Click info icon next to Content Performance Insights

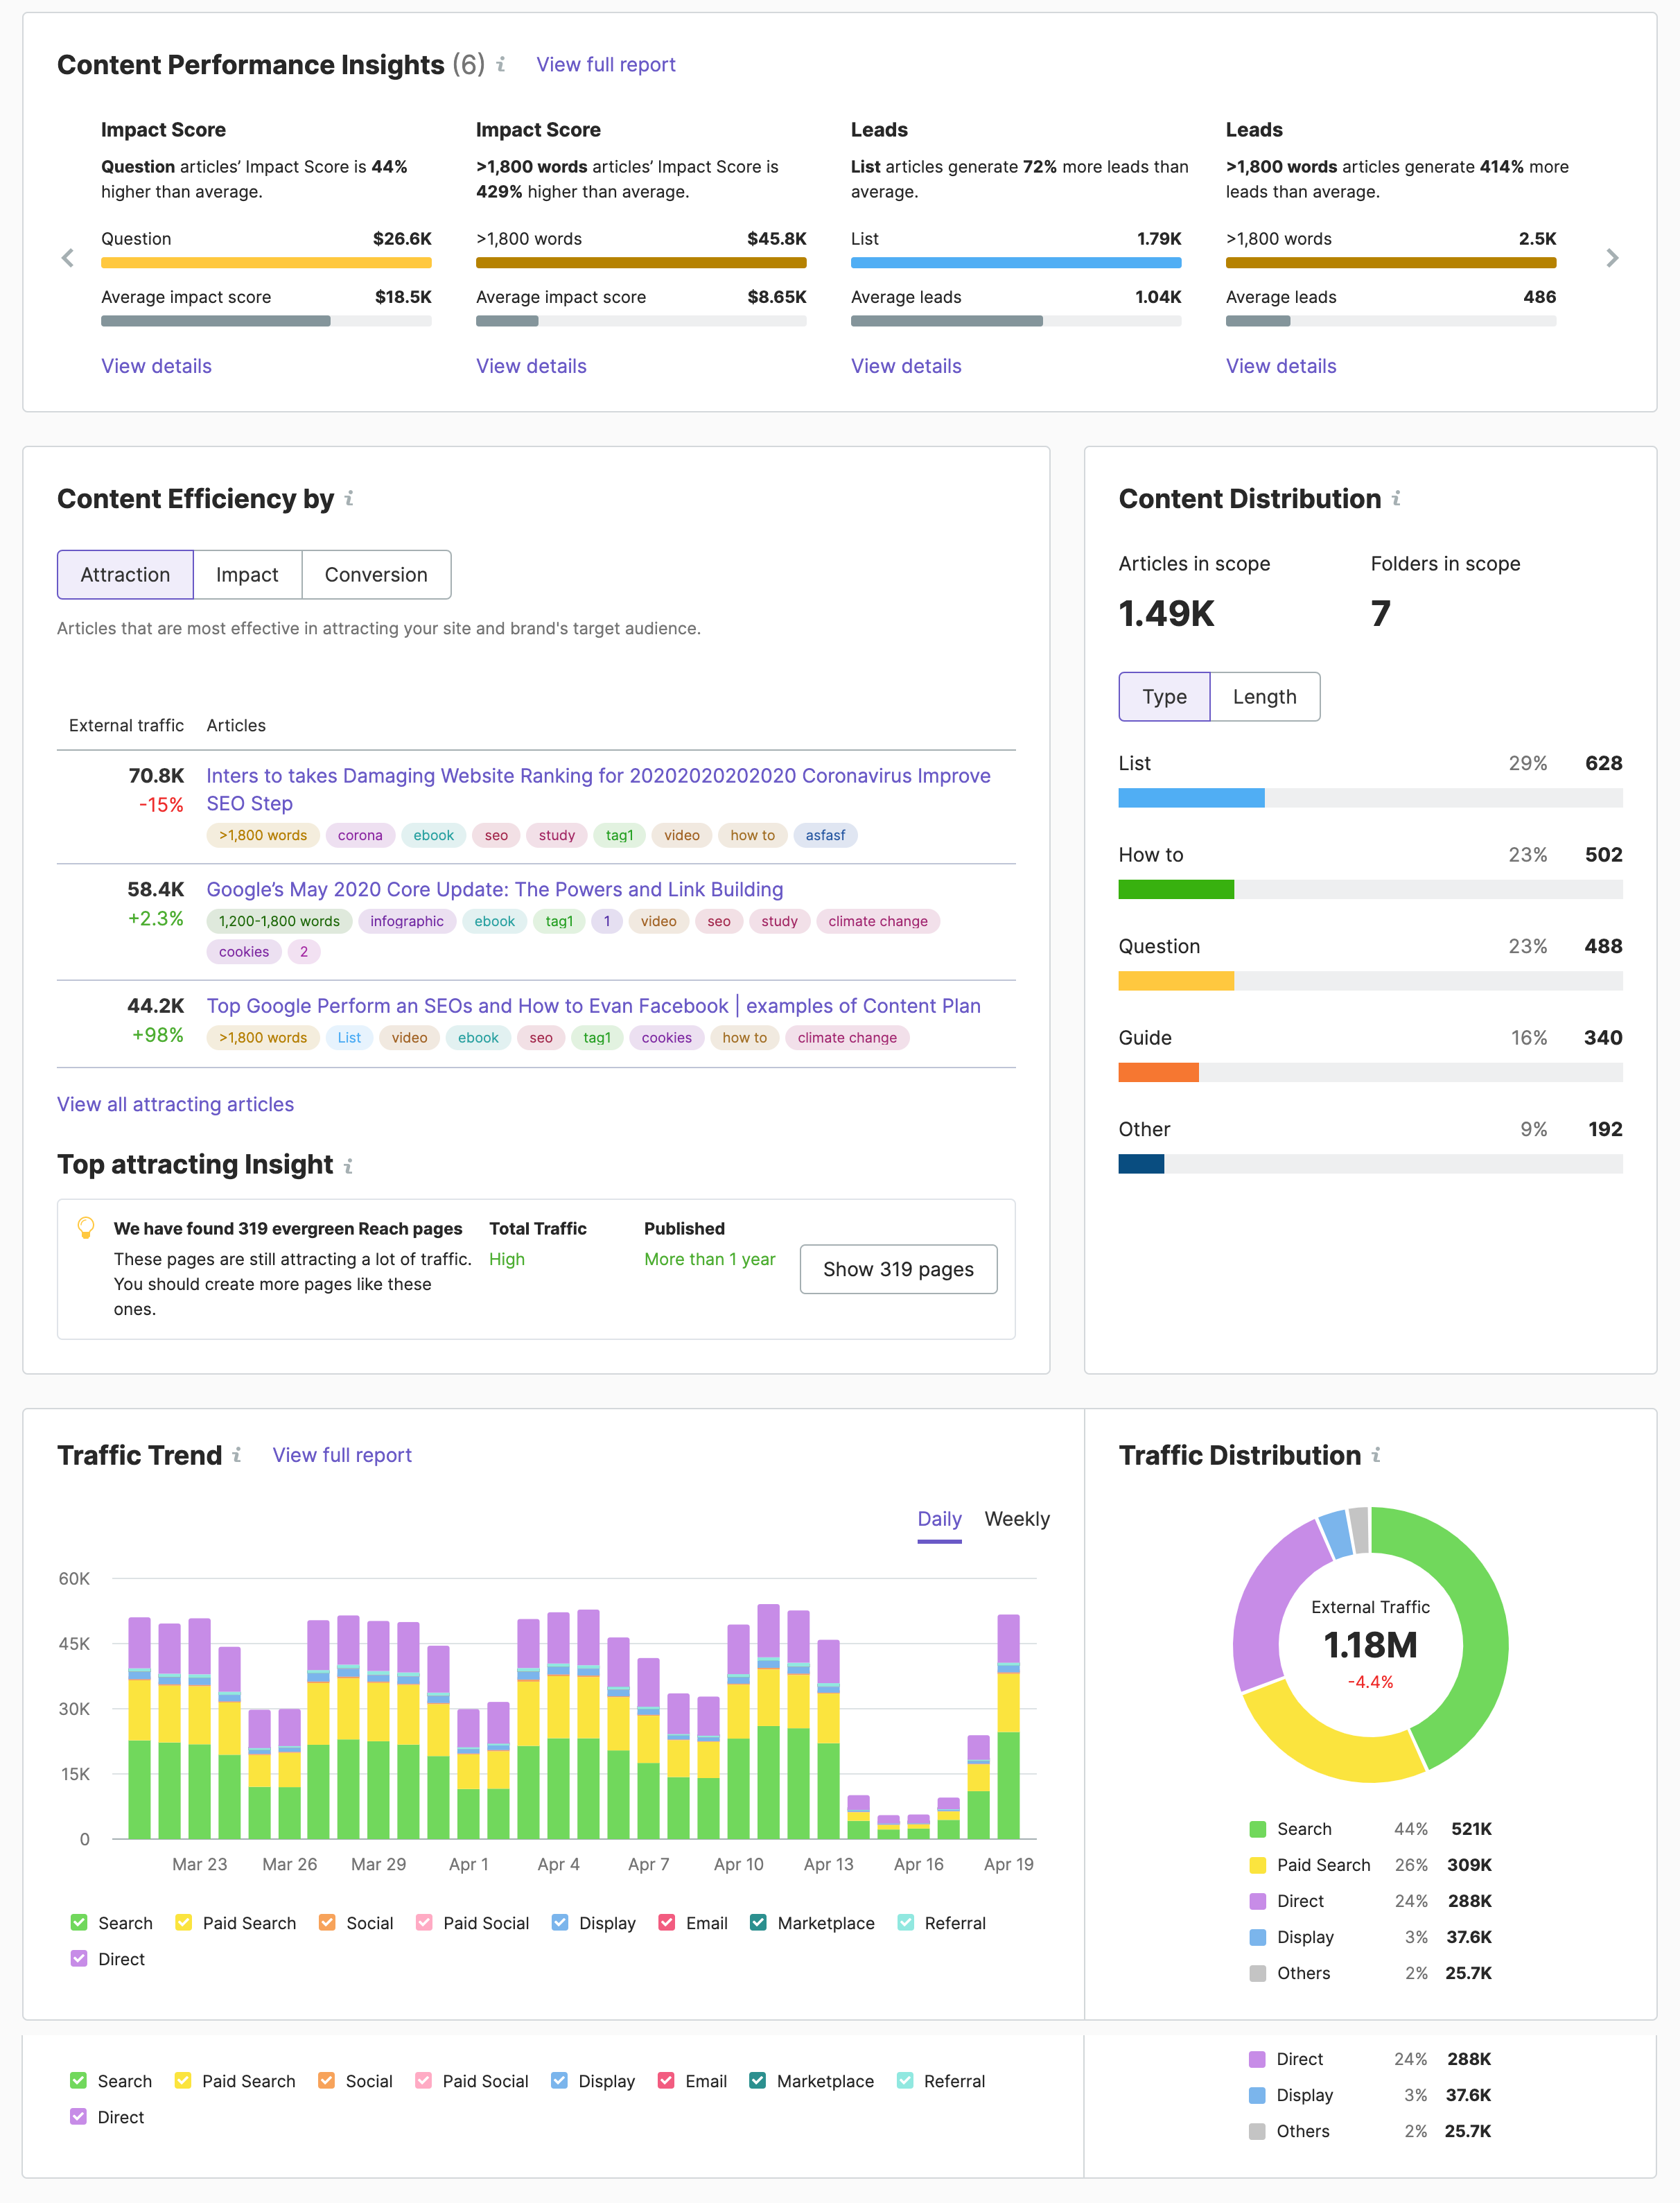coord(501,65)
